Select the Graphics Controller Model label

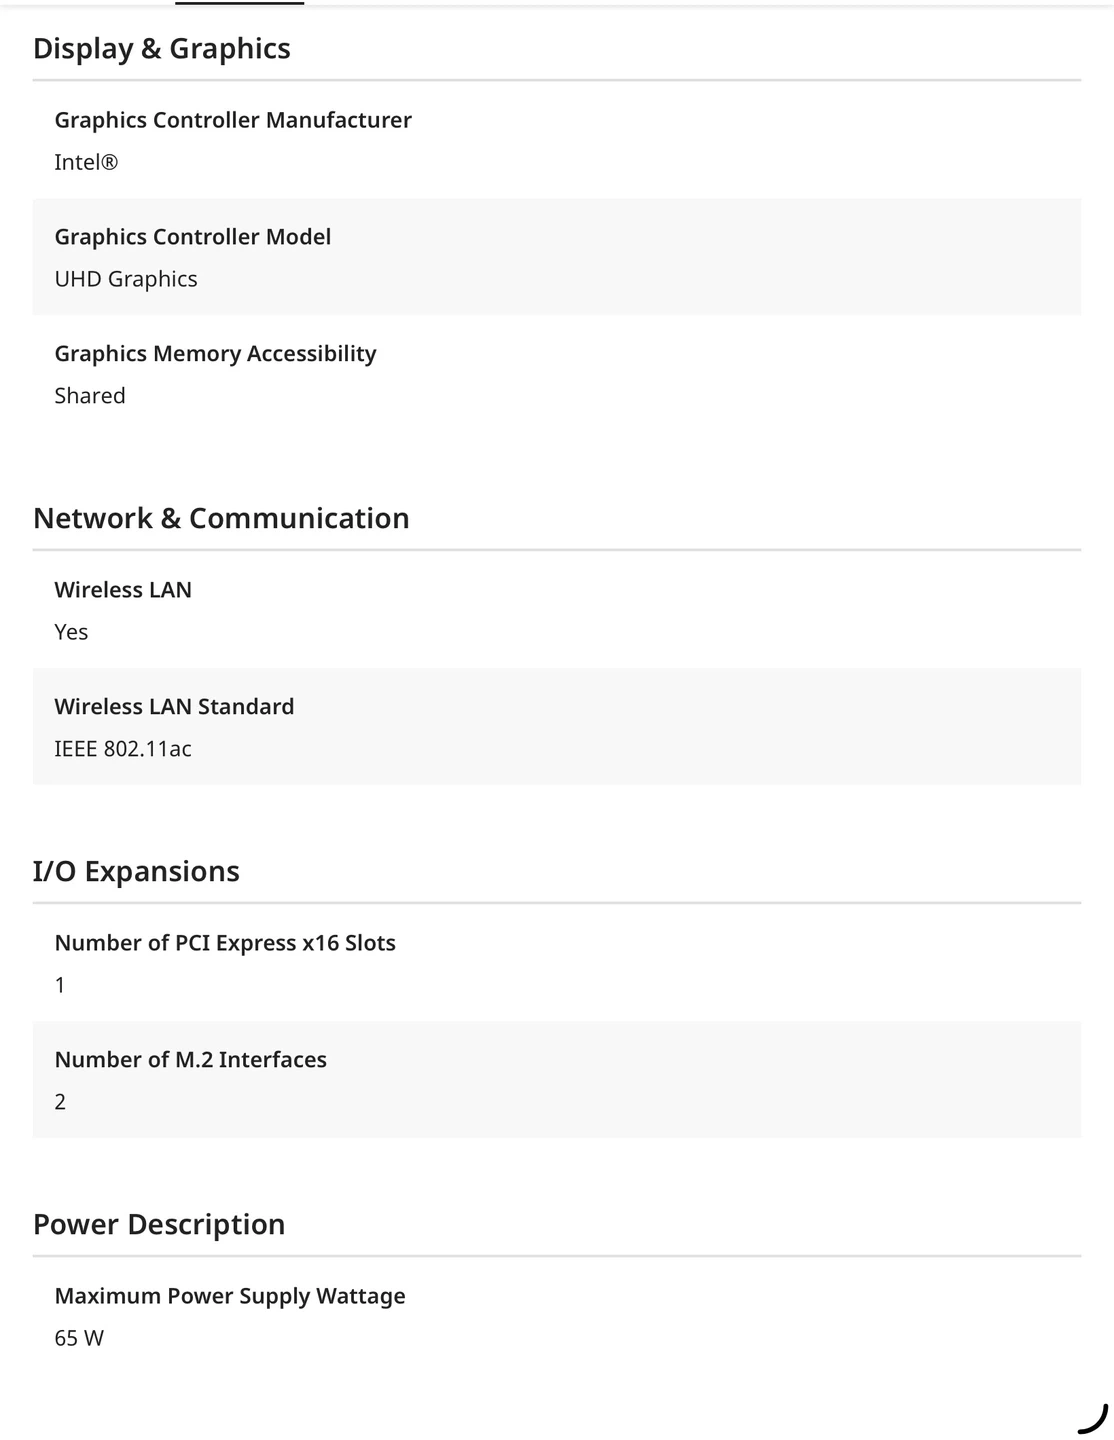click(192, 237)
